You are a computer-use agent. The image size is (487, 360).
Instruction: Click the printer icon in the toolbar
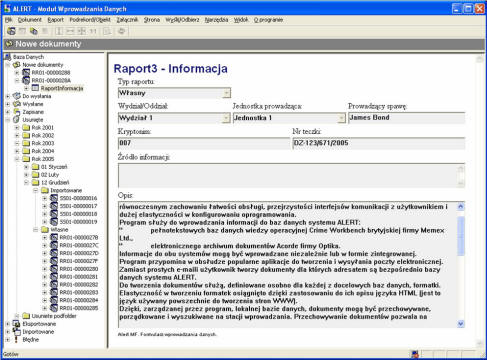point(122,31)
